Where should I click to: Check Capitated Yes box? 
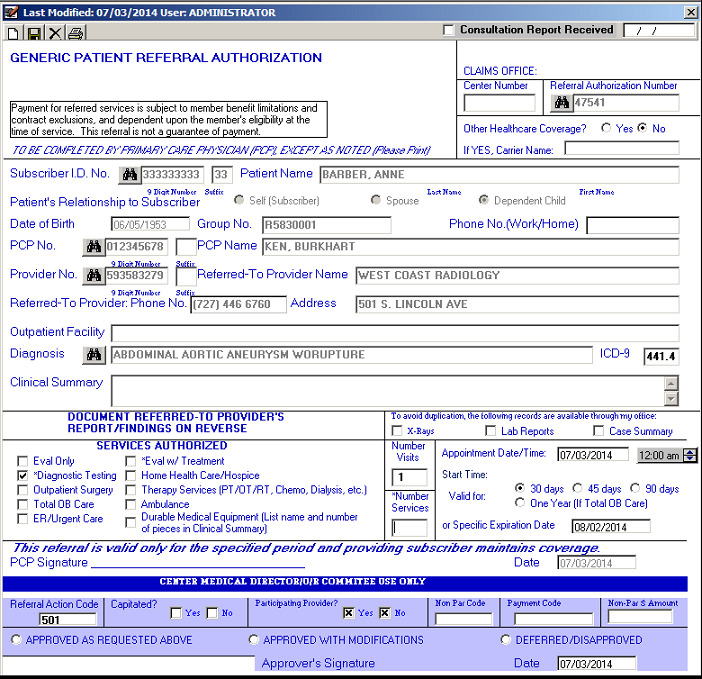176,613
